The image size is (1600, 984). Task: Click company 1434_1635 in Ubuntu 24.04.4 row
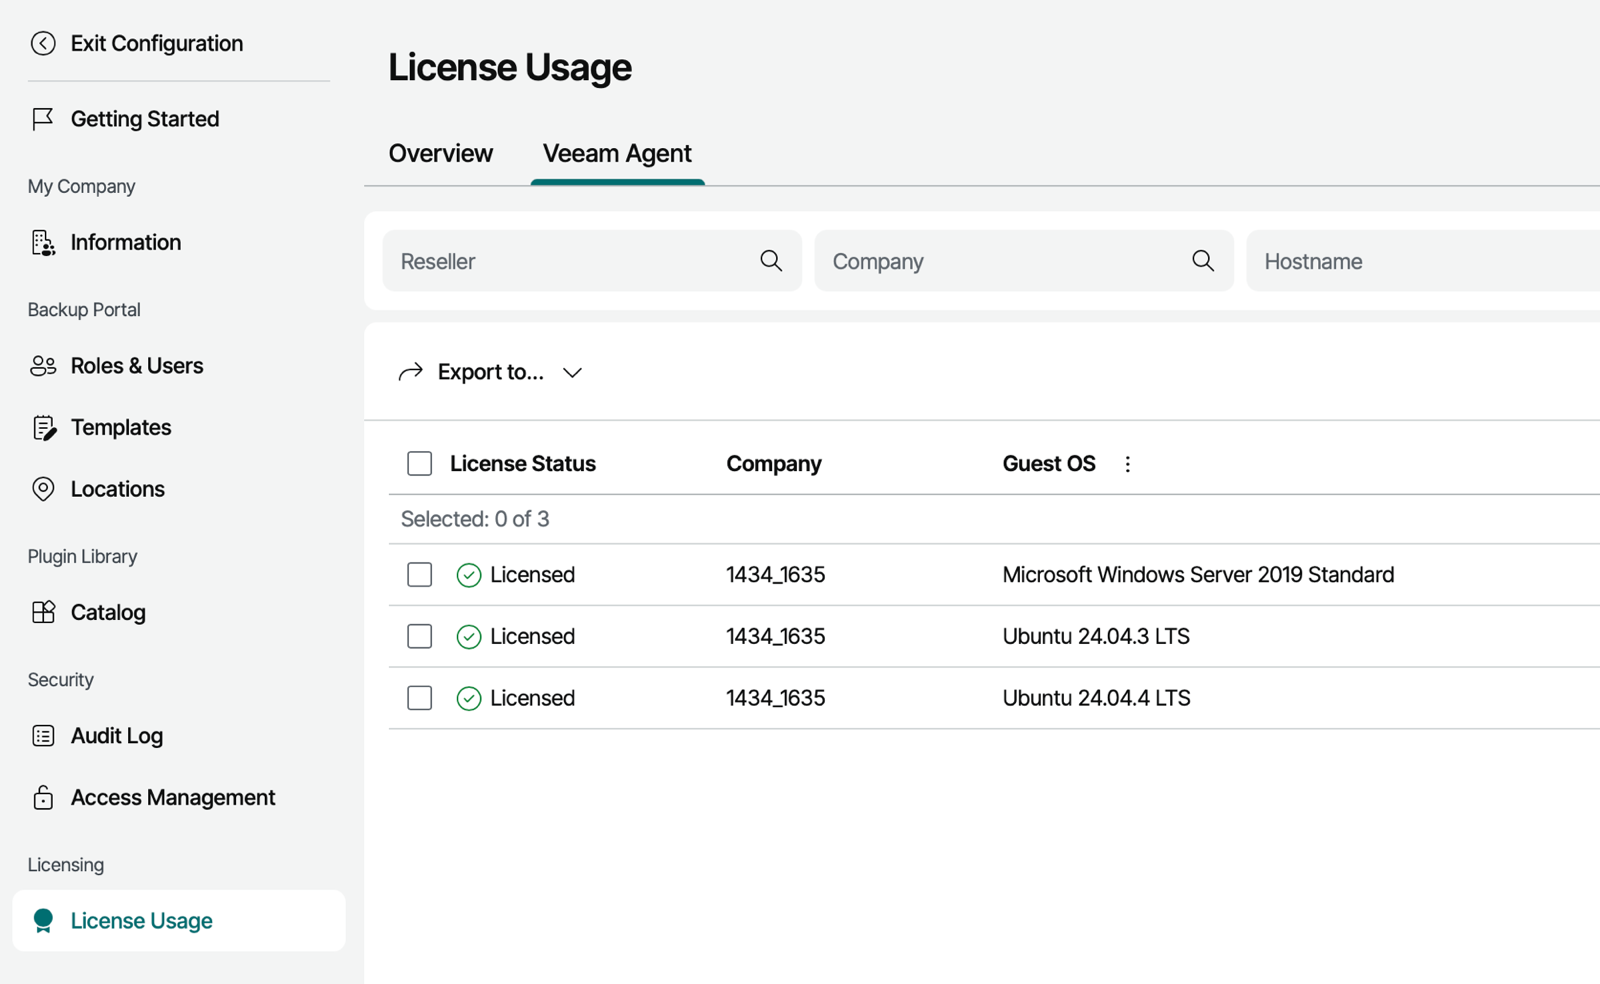(x=776, y=698)
